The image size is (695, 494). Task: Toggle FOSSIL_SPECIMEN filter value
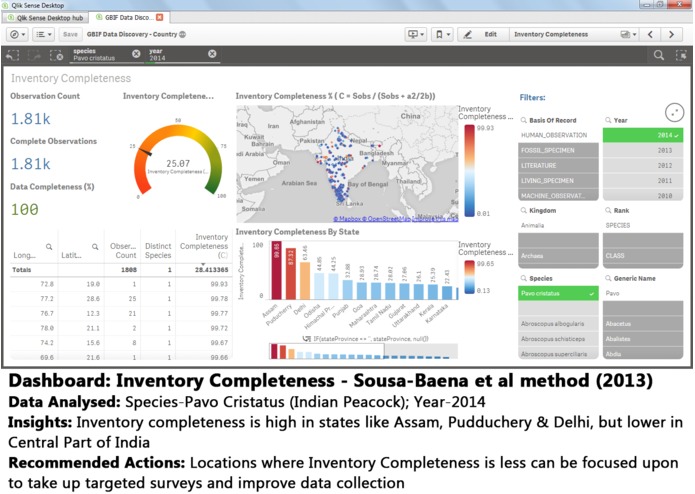558,150
